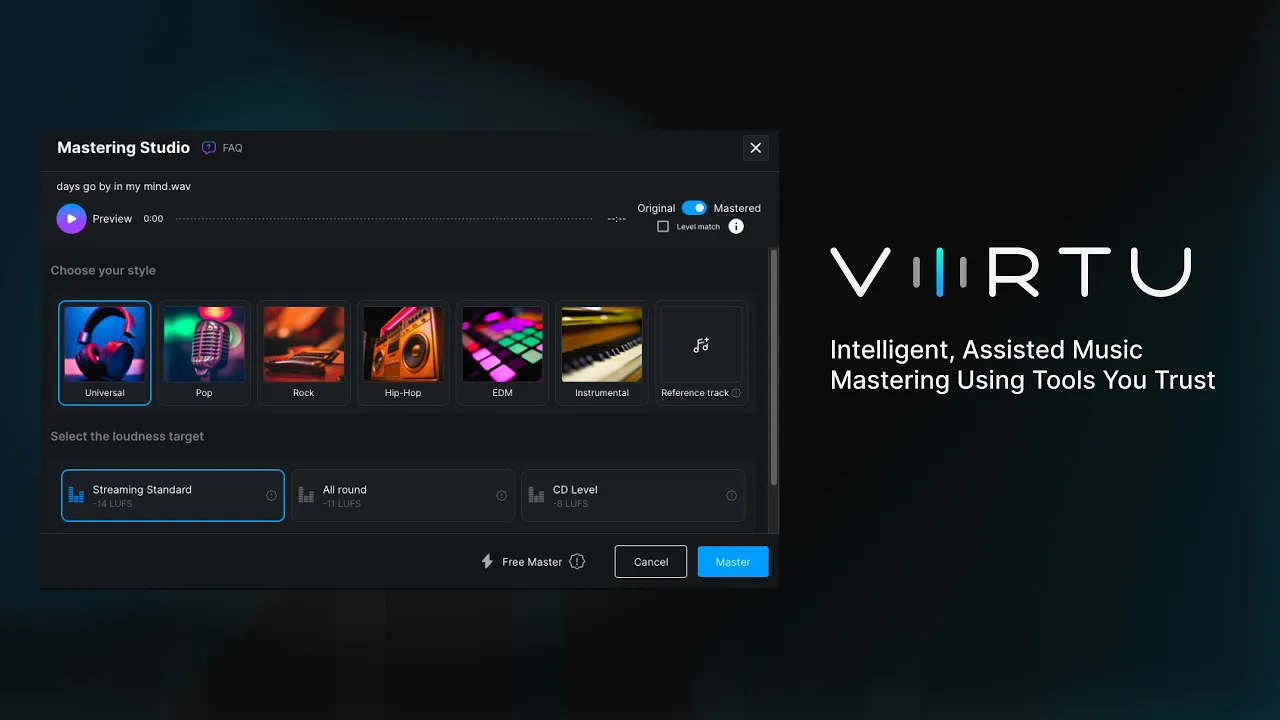Click the Reference track music note icon
Image resolution: width=1280 pixels, height=720 pixels.
pos(701,345)
